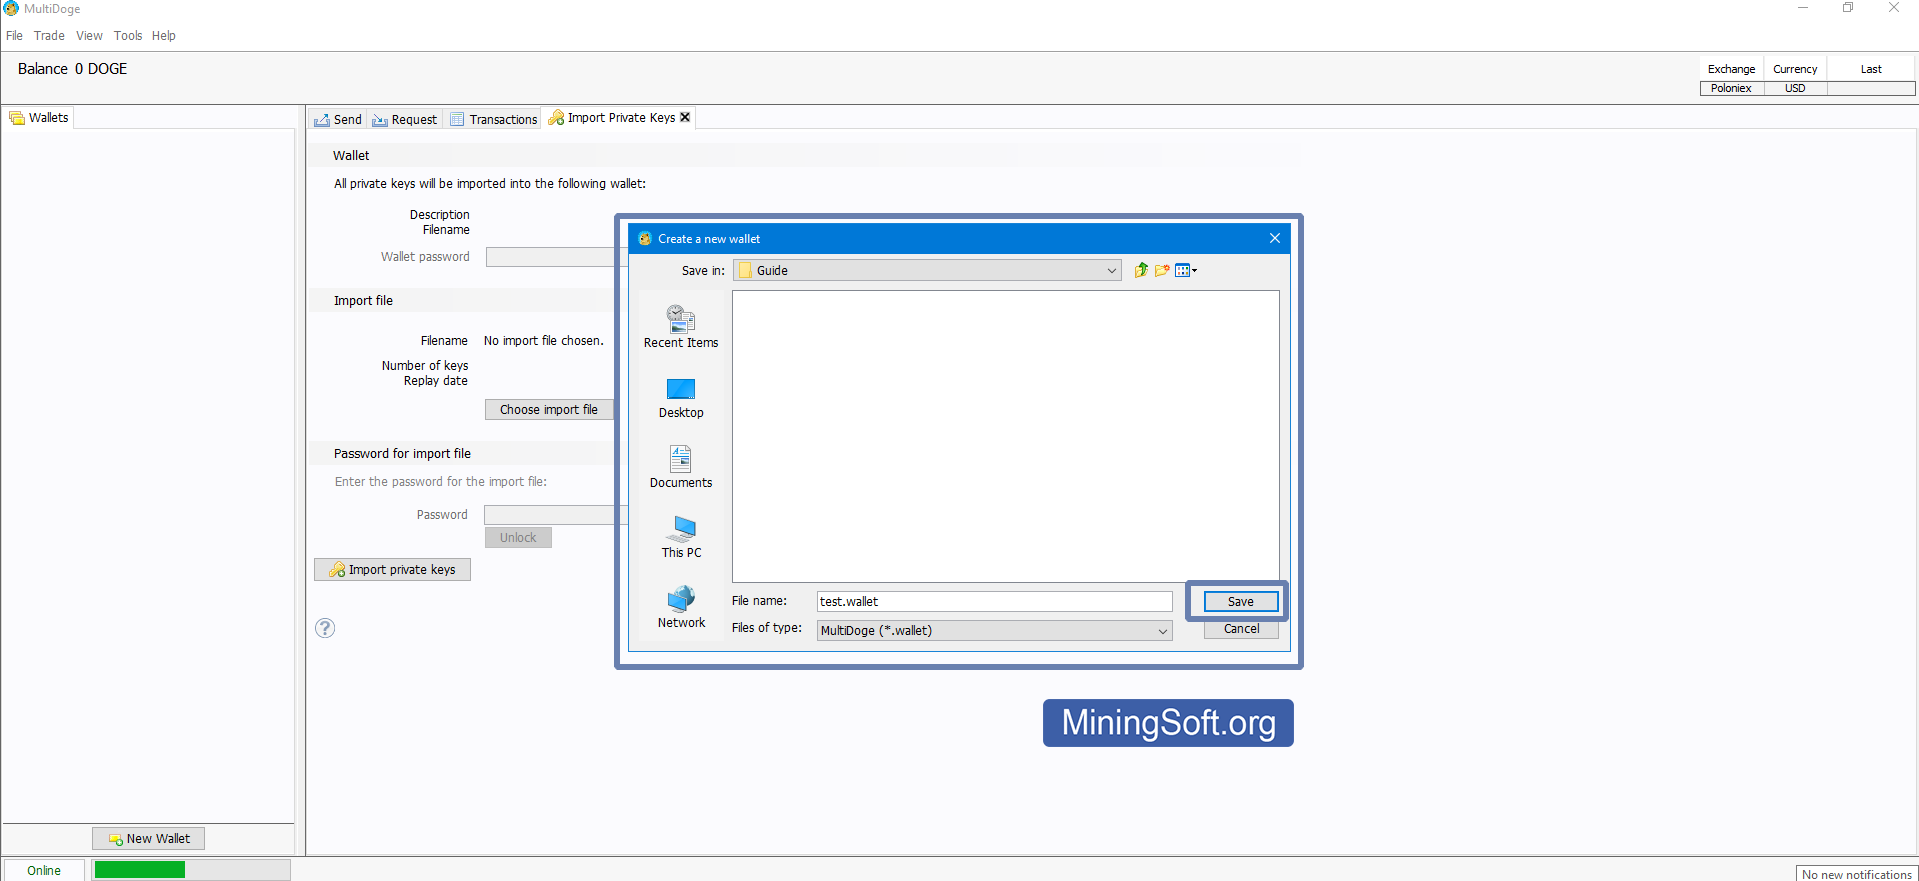Click the No new notifications status
Viewport: 1919px width, 881px height.
pyautogui.click(x=1856, y=874)
